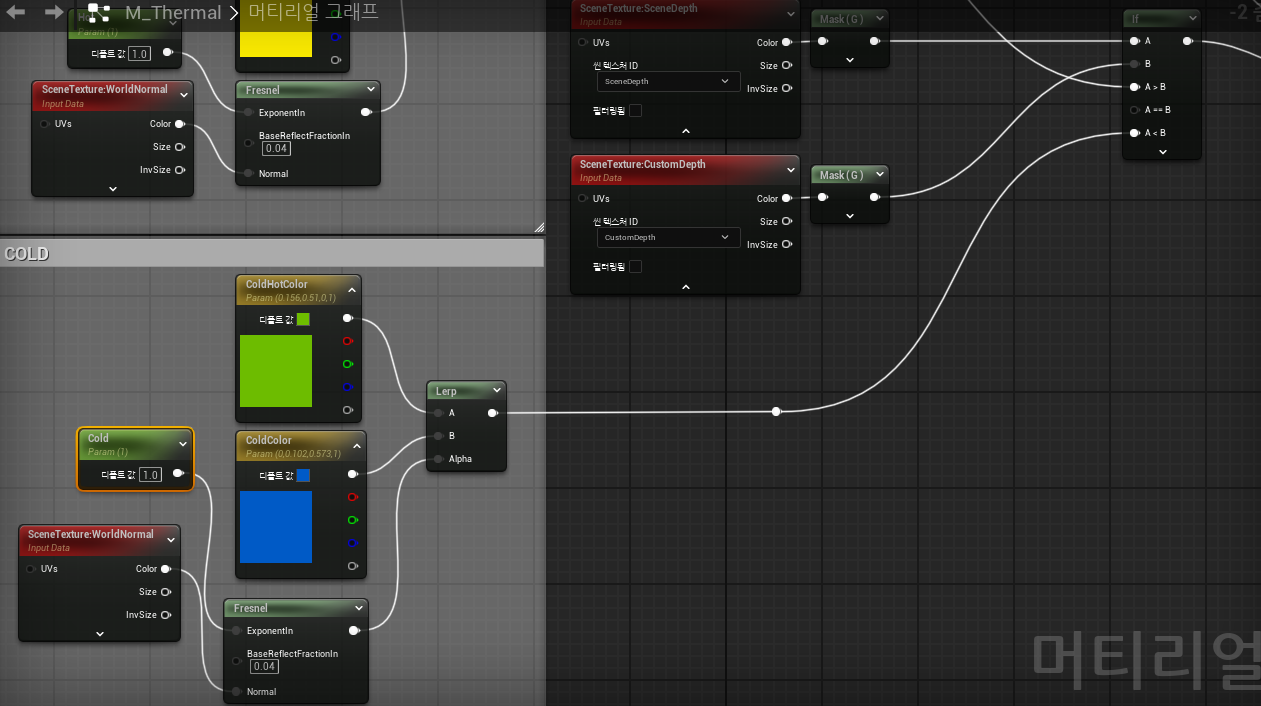Click the Cold parameter node's output pin
Image resolution: width=1261 pixels, height=706 pixels.
tap(178, 473)
